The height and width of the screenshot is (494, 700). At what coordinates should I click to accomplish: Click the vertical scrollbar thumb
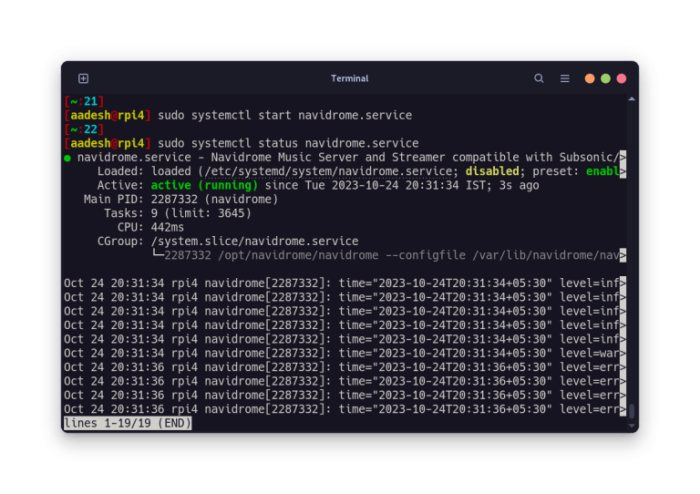coord(632,411)
